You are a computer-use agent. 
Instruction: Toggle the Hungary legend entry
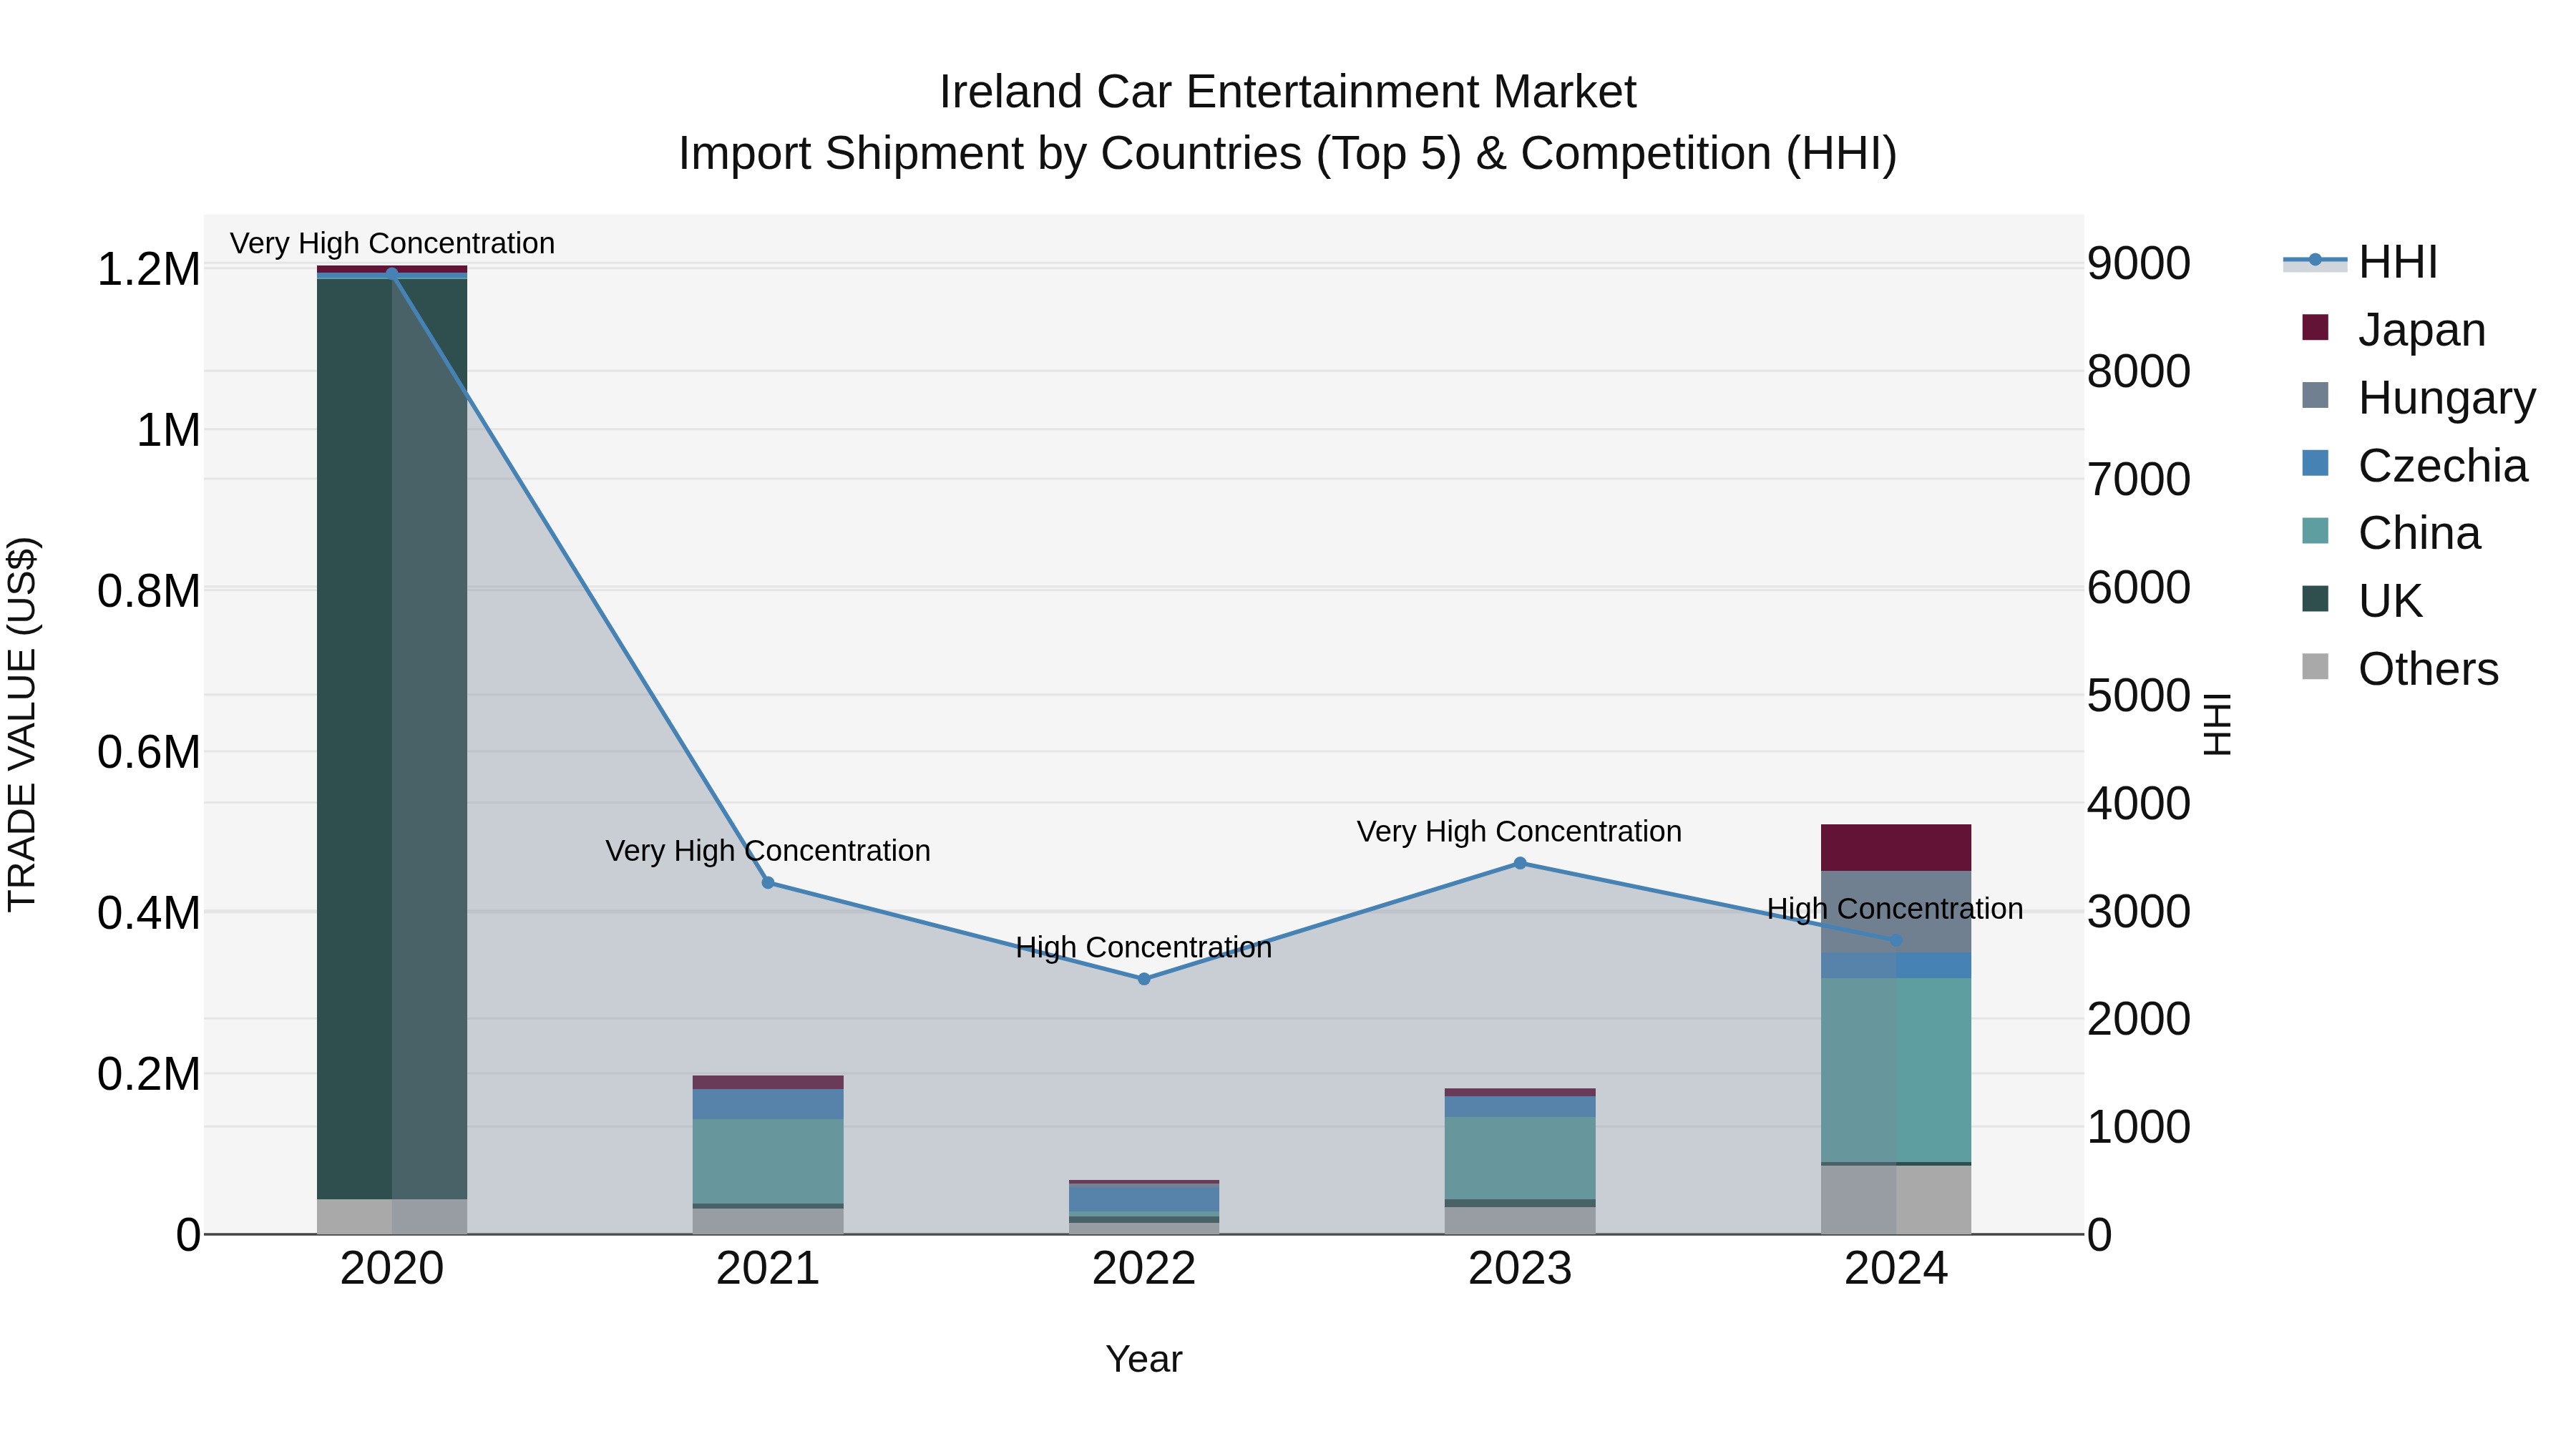(x=2418, y=398)
